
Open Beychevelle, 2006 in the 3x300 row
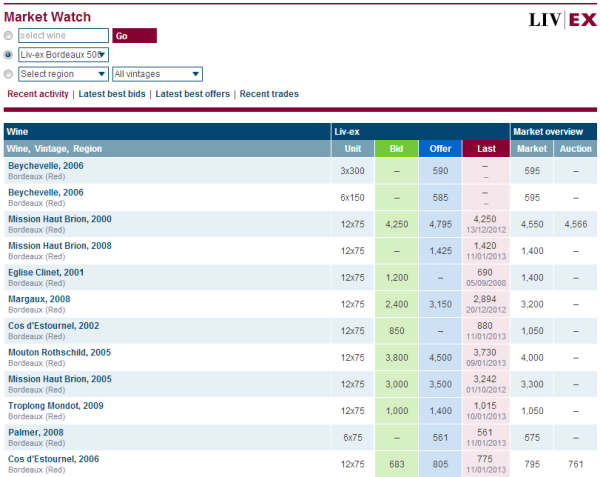(46, 166)
